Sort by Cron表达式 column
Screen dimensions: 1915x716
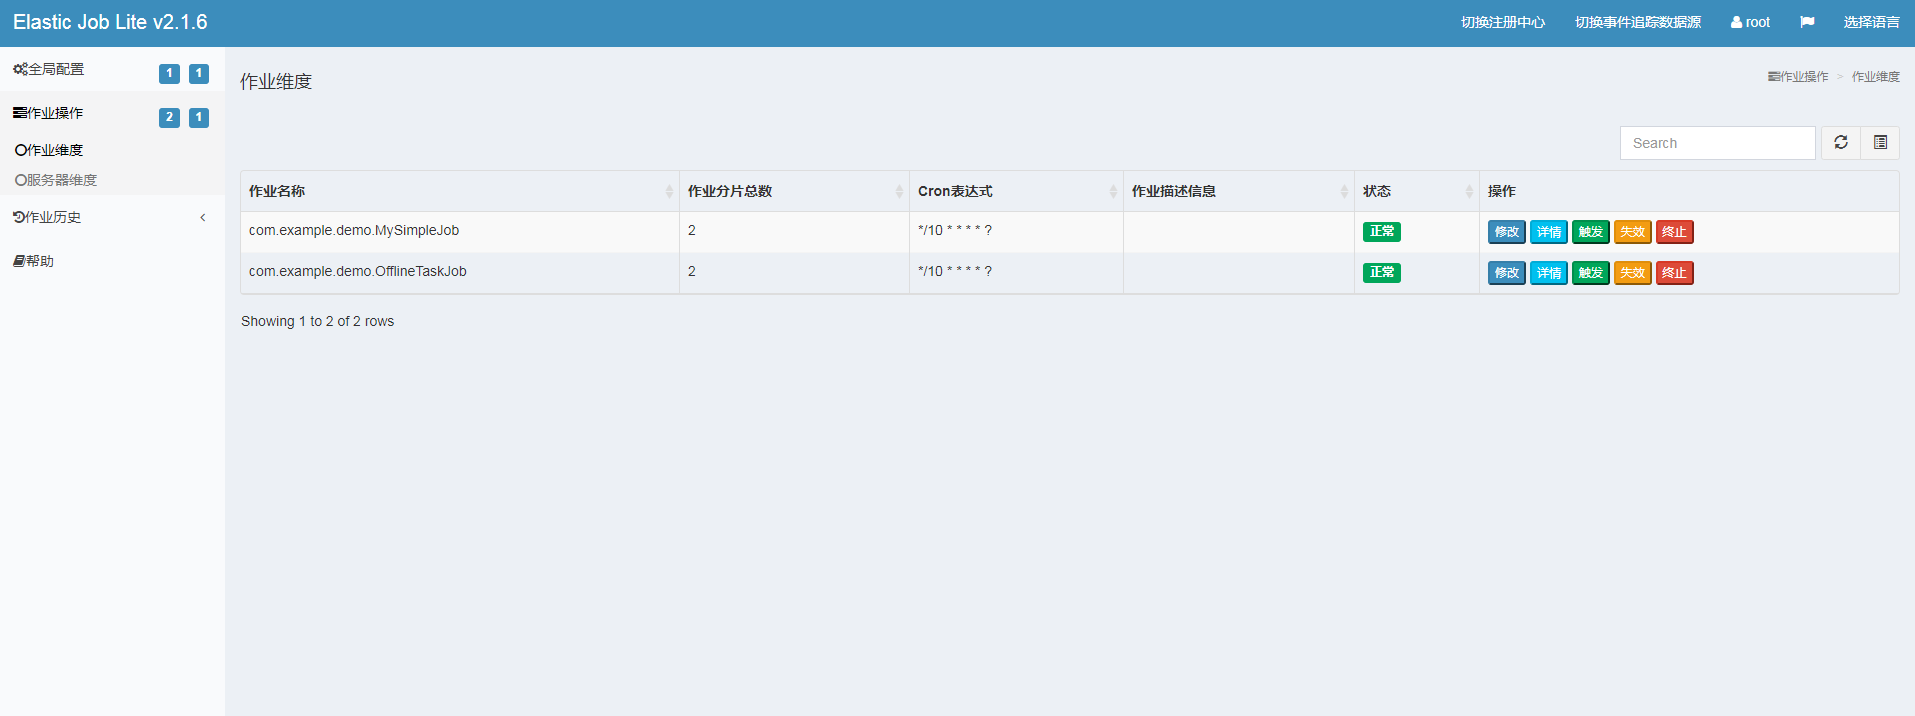pos(1015,191)
